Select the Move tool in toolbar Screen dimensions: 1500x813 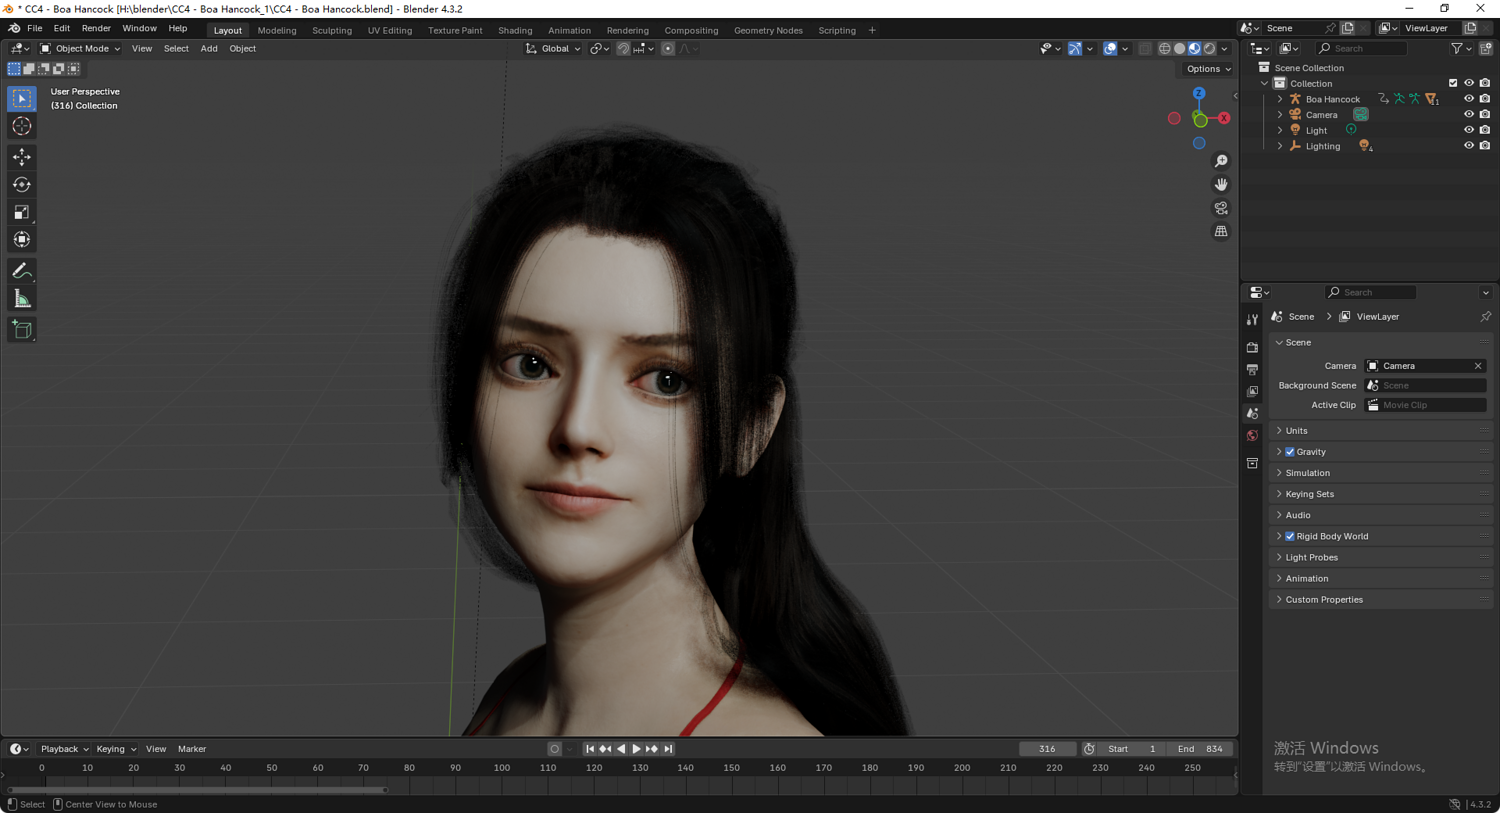[x=22, y=157]
